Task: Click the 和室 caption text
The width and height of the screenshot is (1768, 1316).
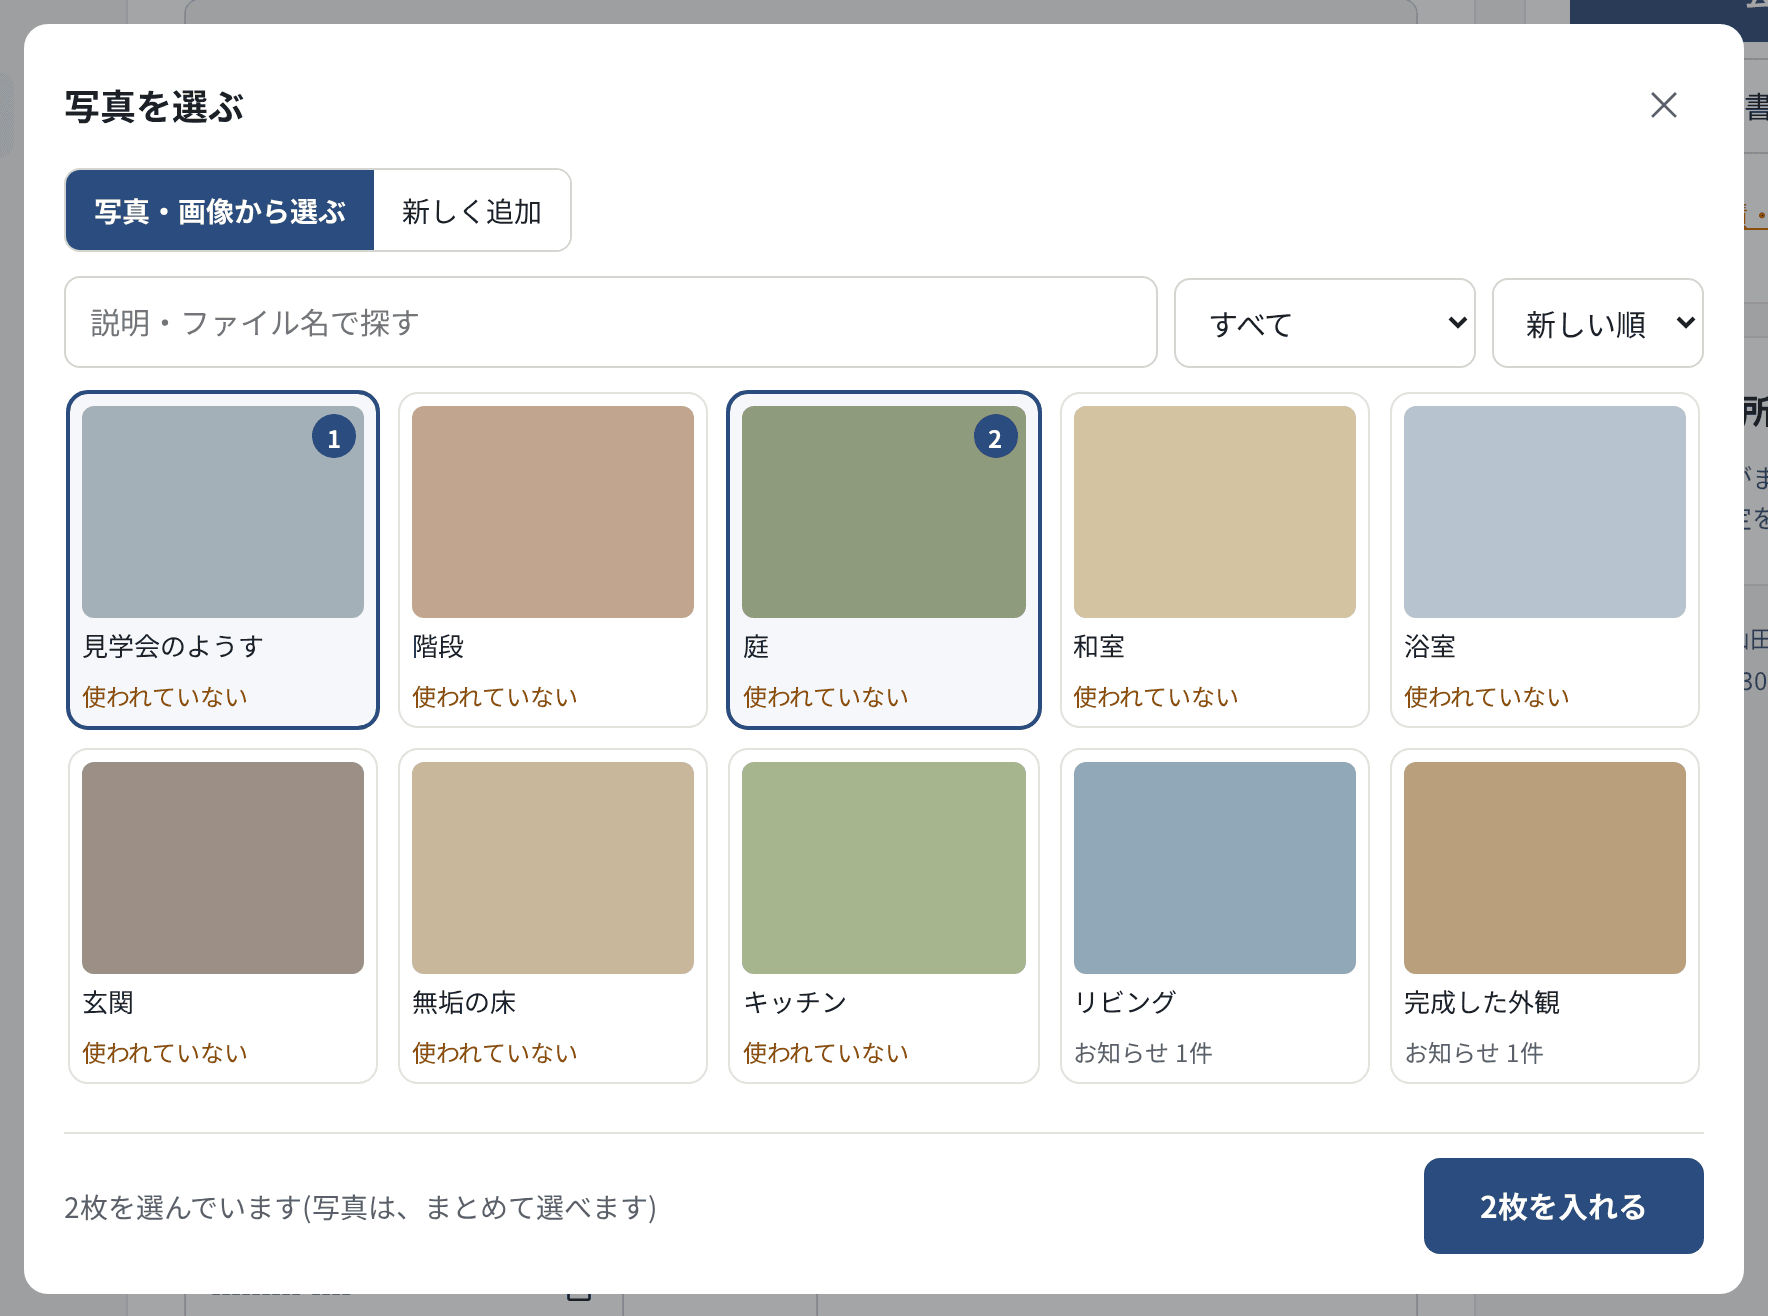Action: click(1099, 646)
